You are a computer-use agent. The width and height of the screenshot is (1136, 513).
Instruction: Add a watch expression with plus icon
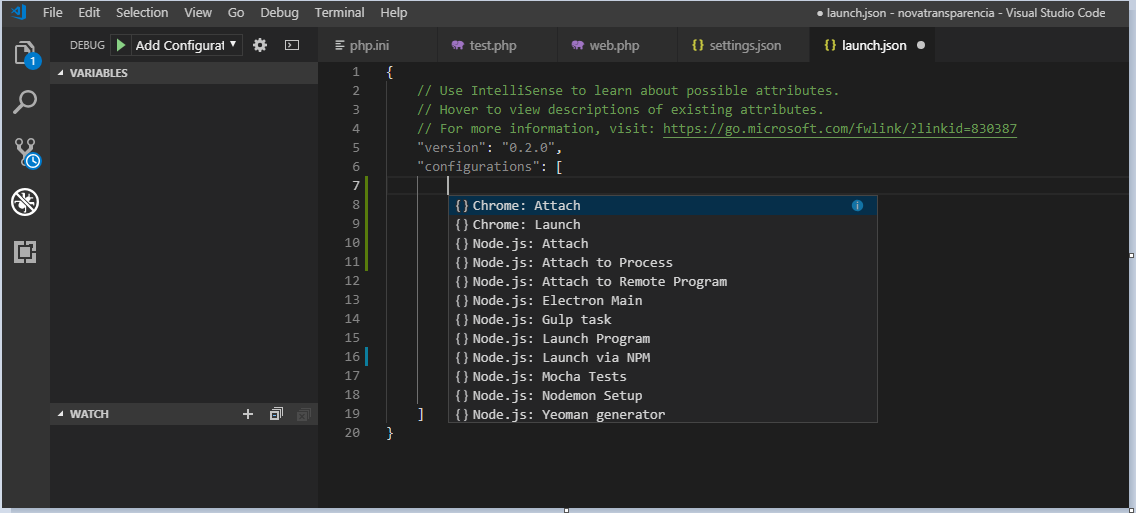248,414
